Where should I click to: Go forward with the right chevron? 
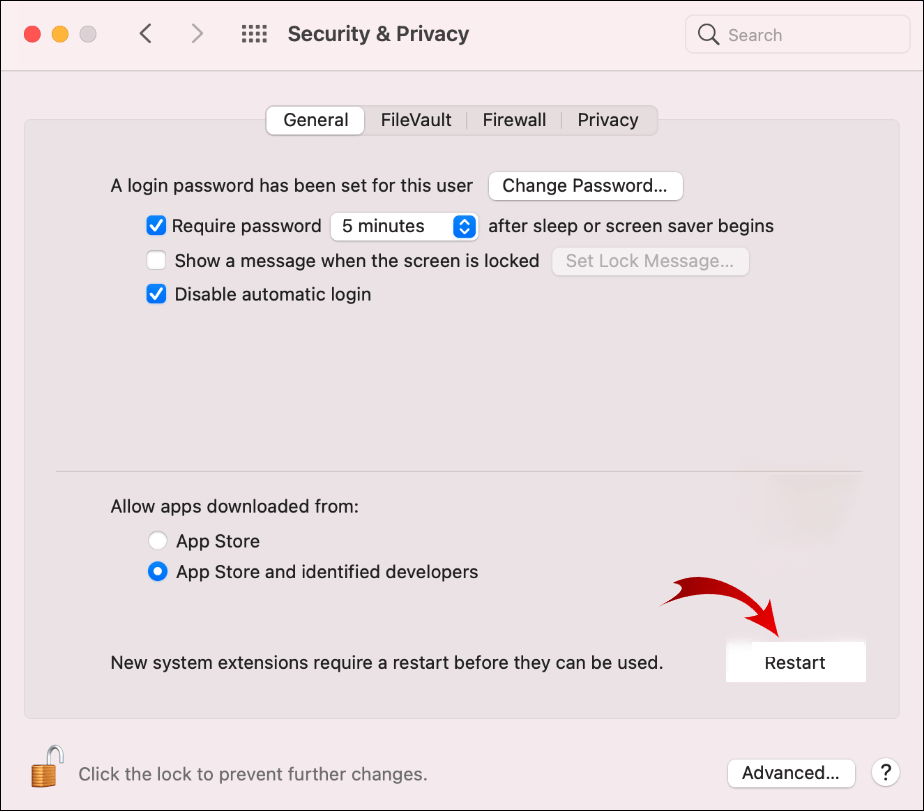197,34
